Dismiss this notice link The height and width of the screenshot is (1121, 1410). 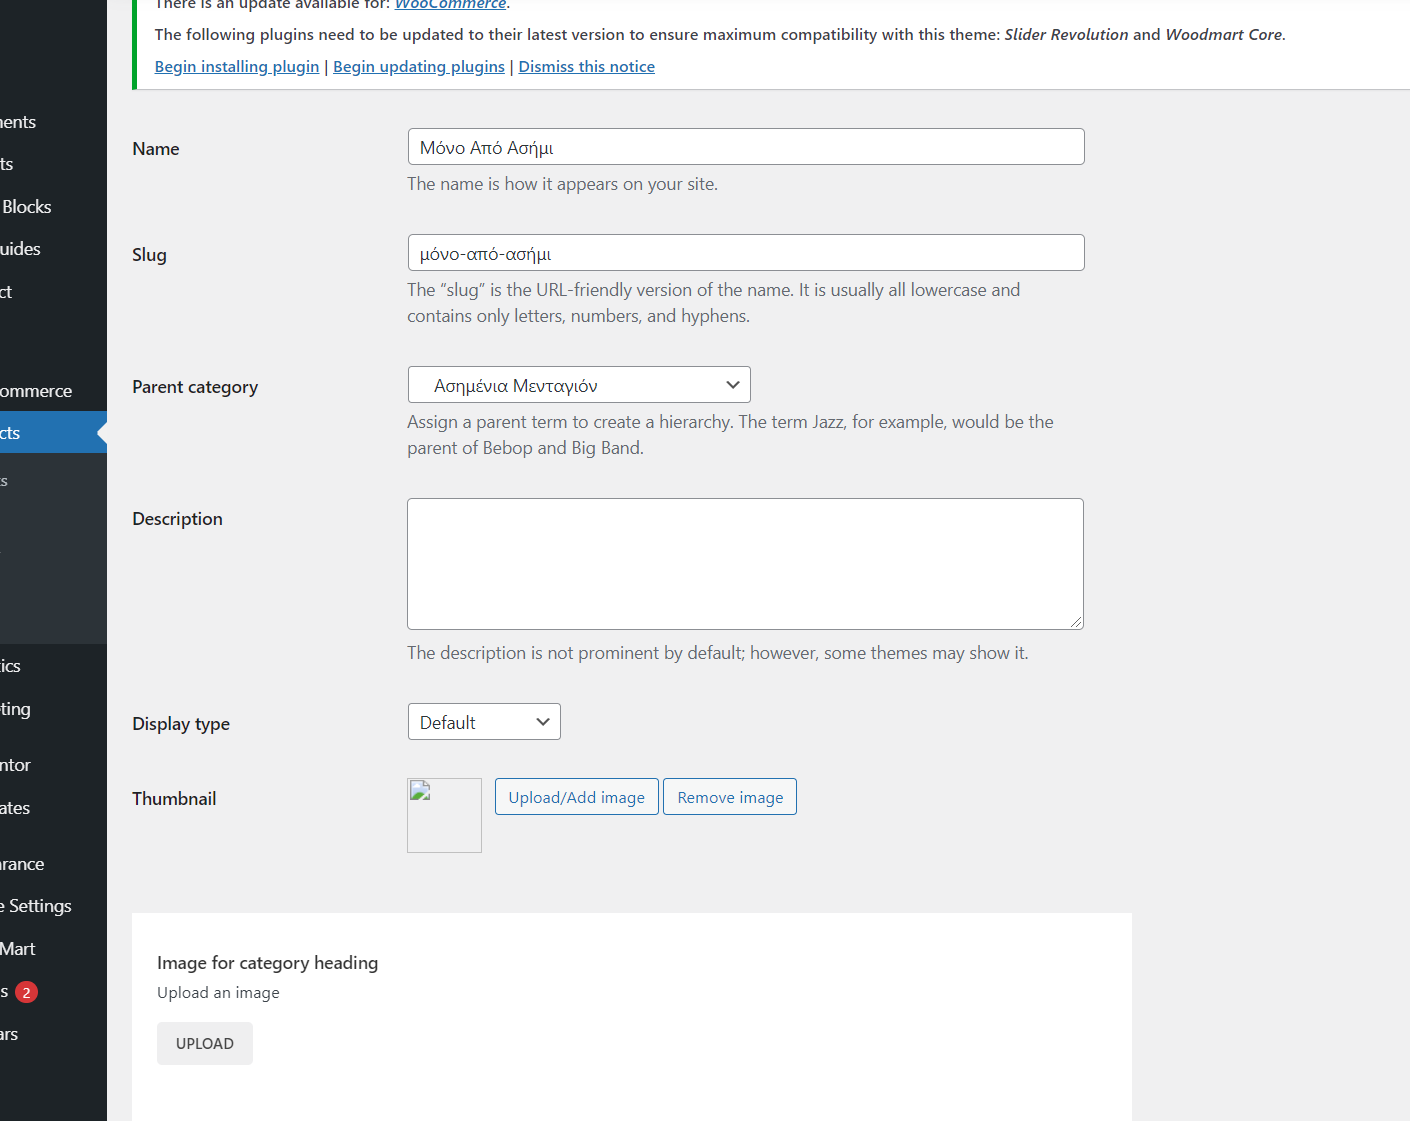click(586, 67)
